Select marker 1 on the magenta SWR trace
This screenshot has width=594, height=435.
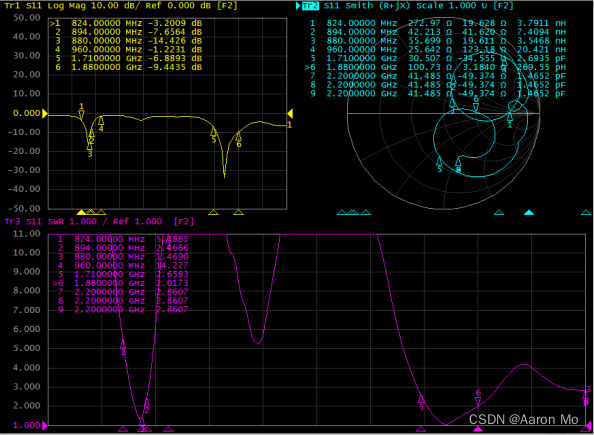click(x=123, y=348)
